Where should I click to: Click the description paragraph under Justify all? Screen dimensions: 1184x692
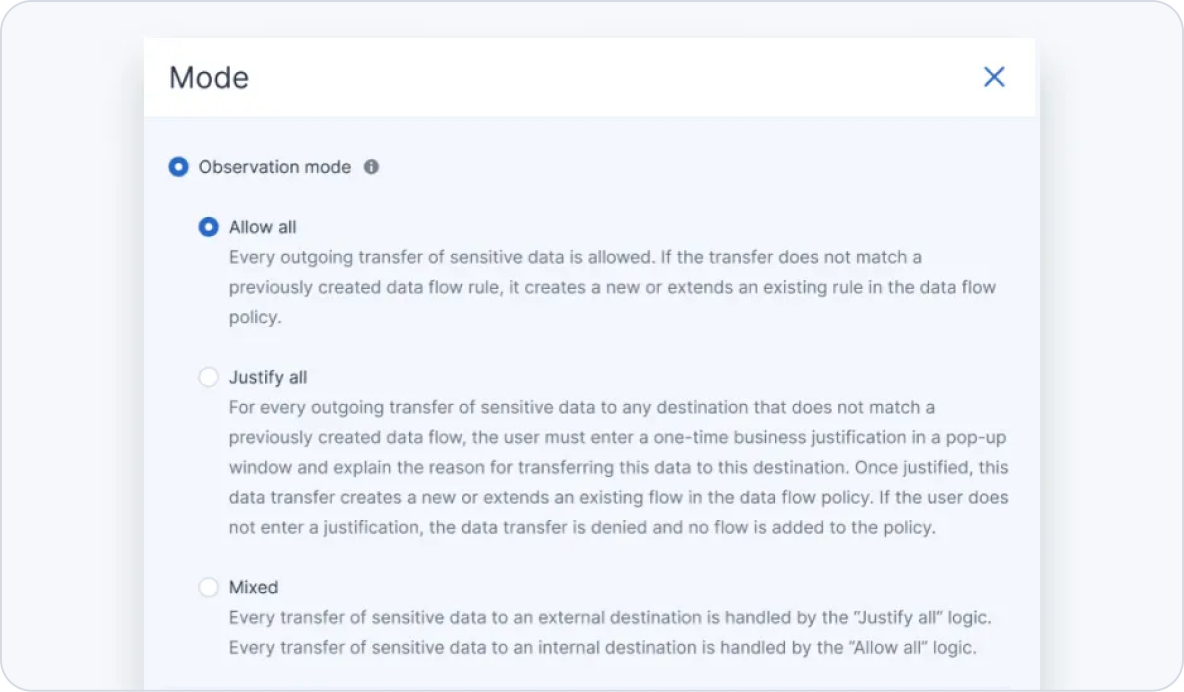tap(618, 467)
